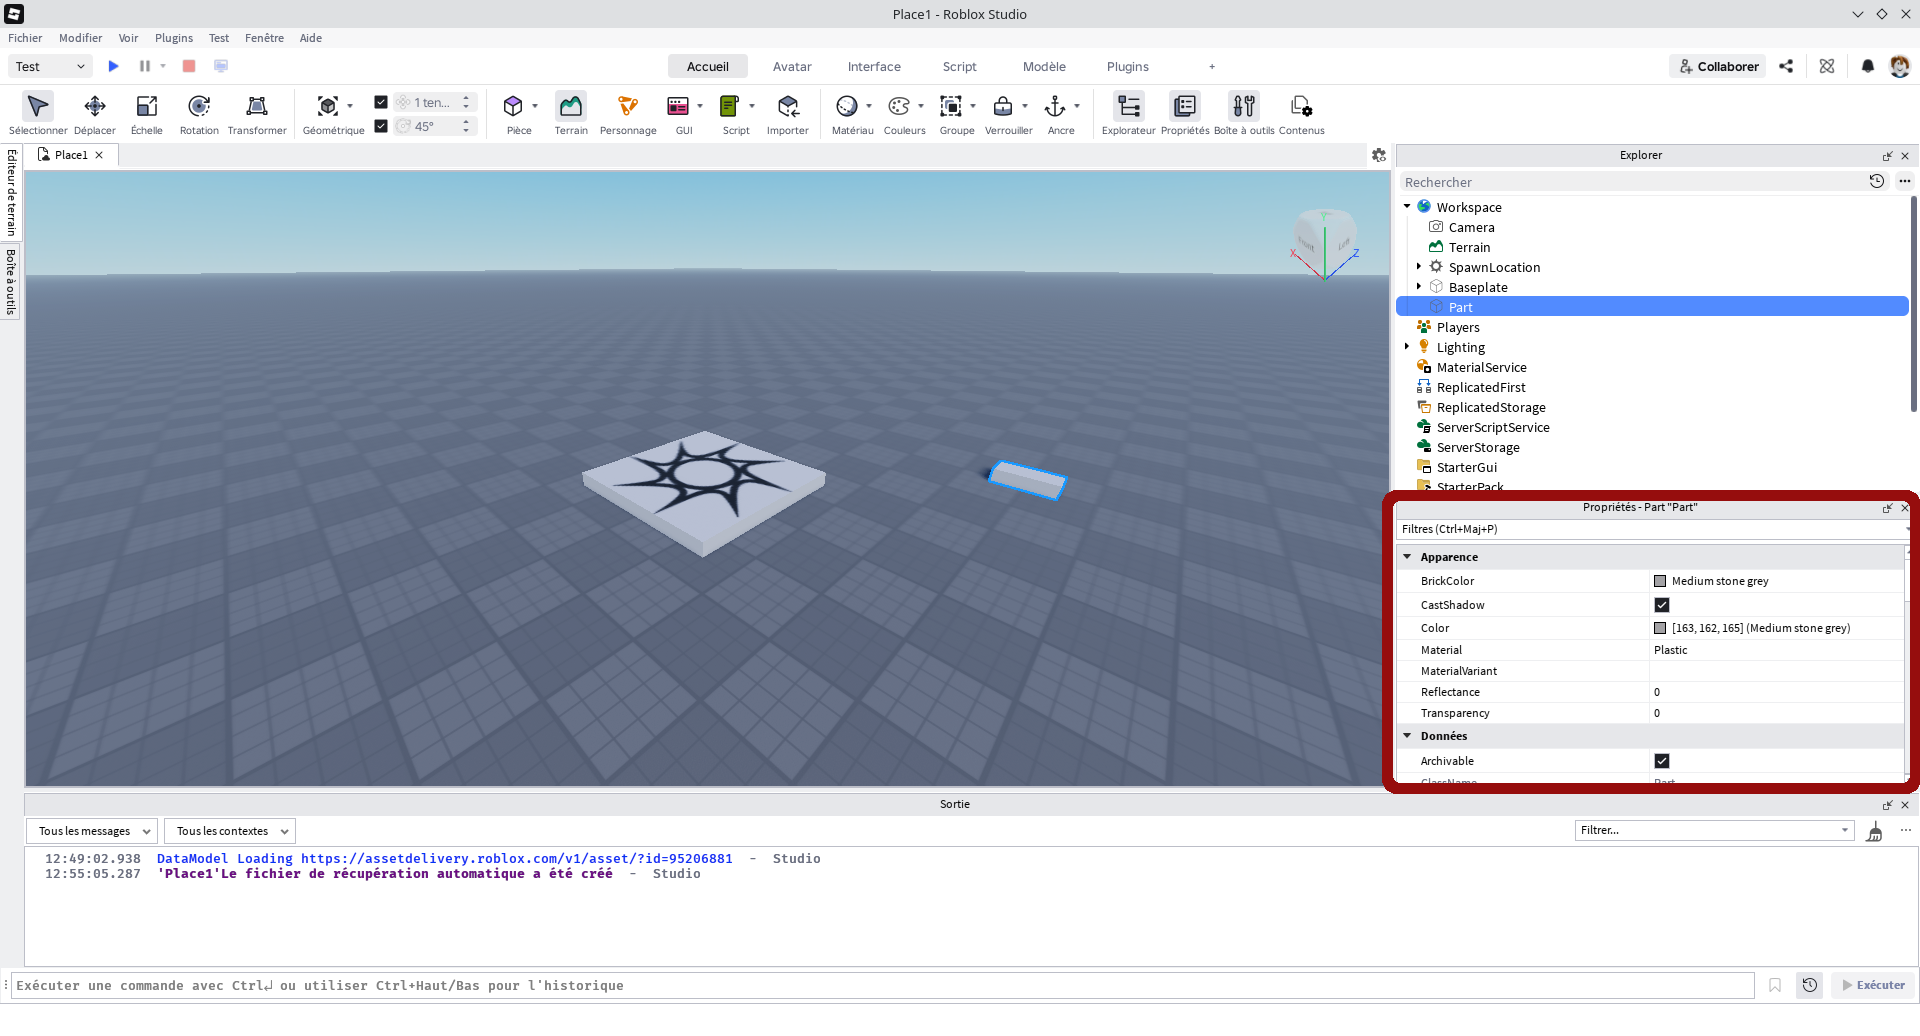1920x1036 pixels.
Task: Click the Collaborer button
Action: click(x=1717, y=66)
